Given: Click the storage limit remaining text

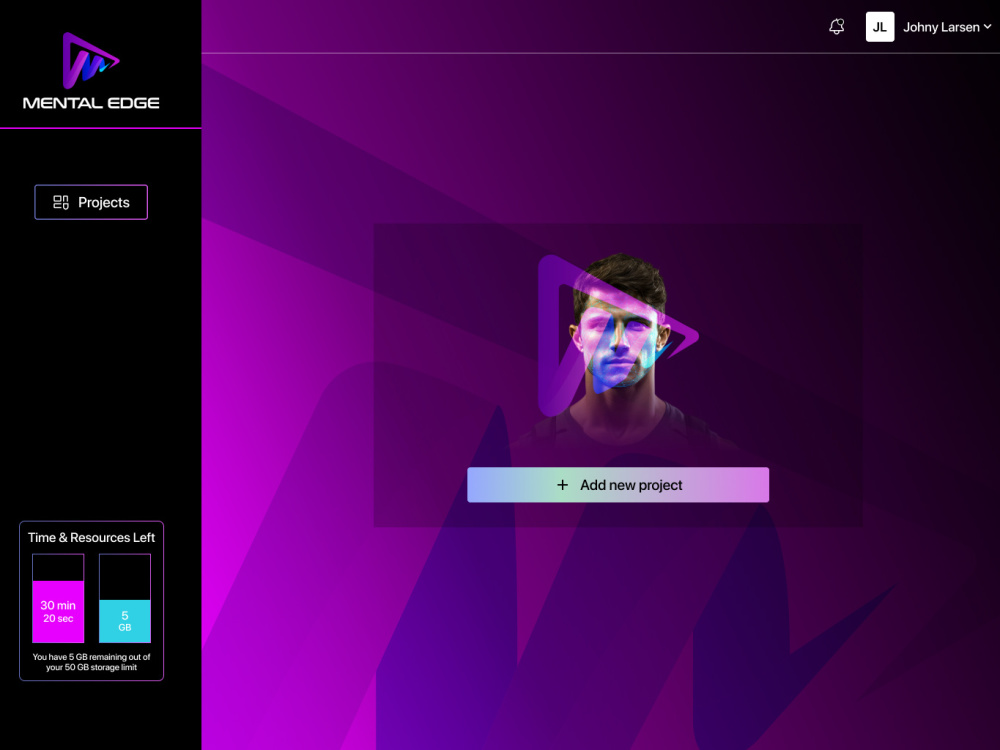Looking at the screenshot, I should 91,662.
